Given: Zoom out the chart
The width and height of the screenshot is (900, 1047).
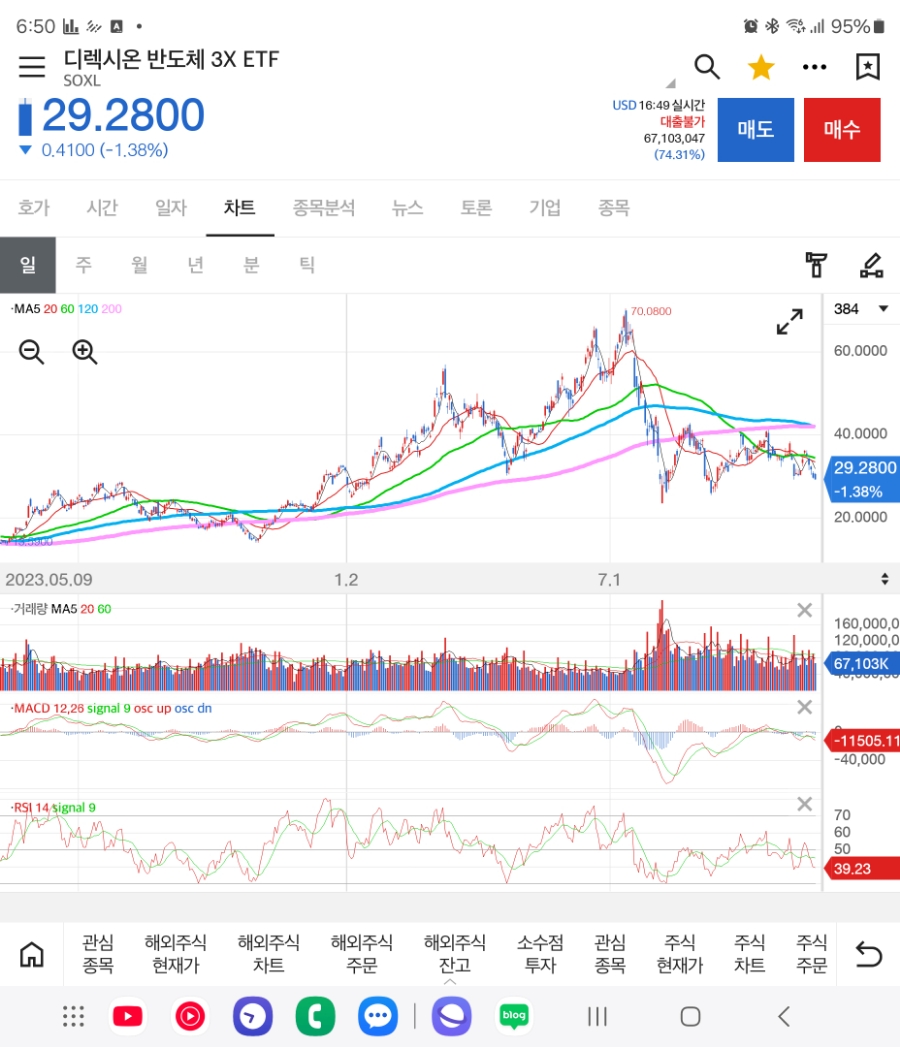Looking at the screenshot, I should (x=31, y=351).
